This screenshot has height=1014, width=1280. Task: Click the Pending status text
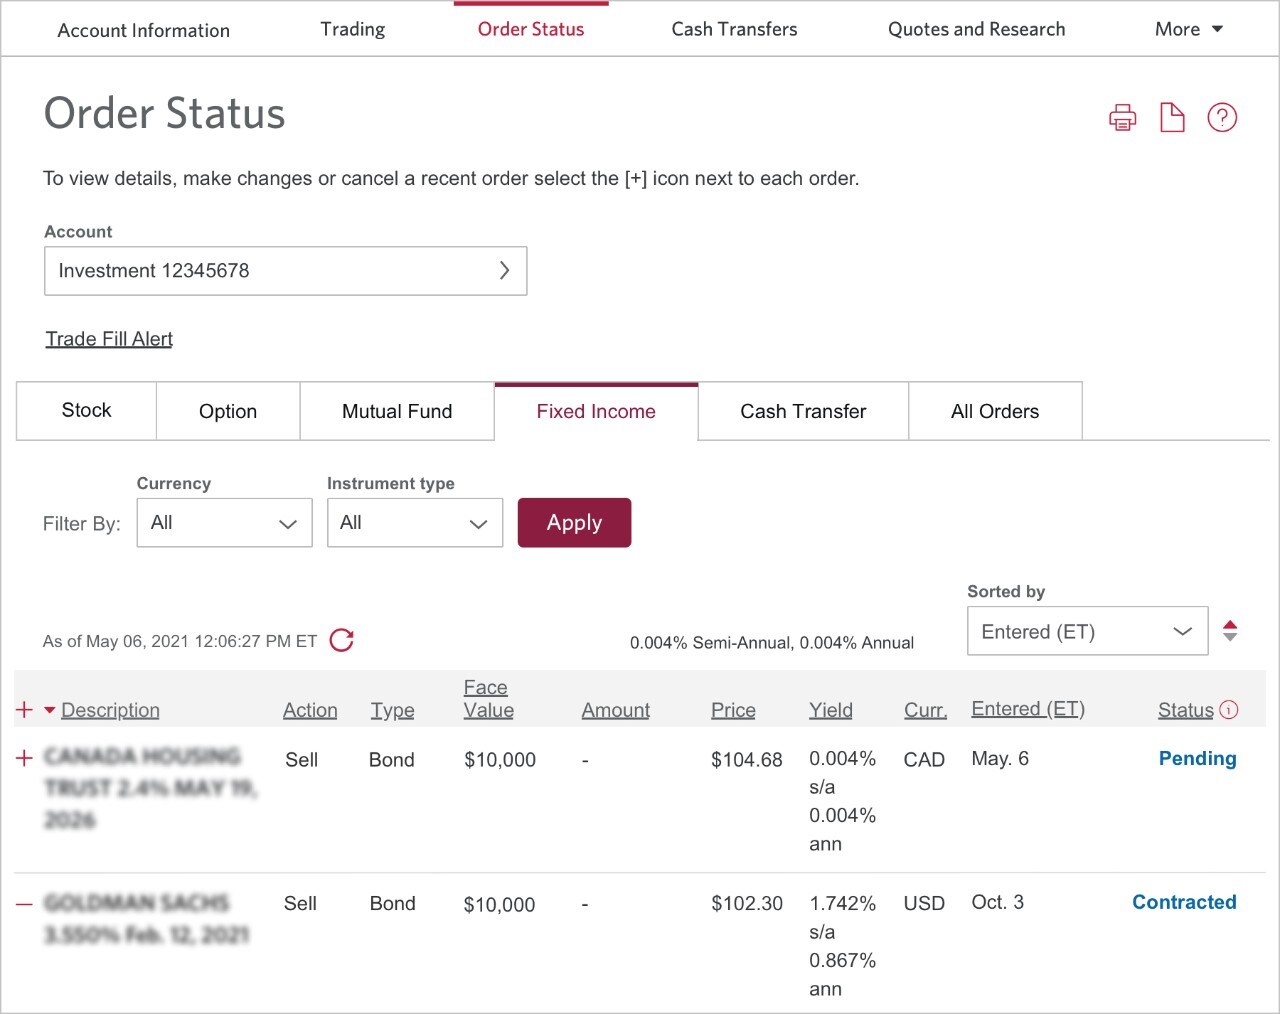coord(1197,758)
